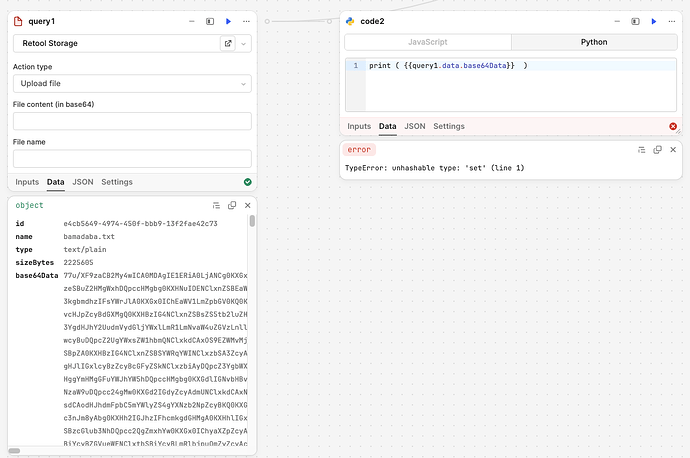Switch query1 to the JSON tab
The height and width of the screenshot is (458, 690).
pyautogui.click(x=83, y=182)
